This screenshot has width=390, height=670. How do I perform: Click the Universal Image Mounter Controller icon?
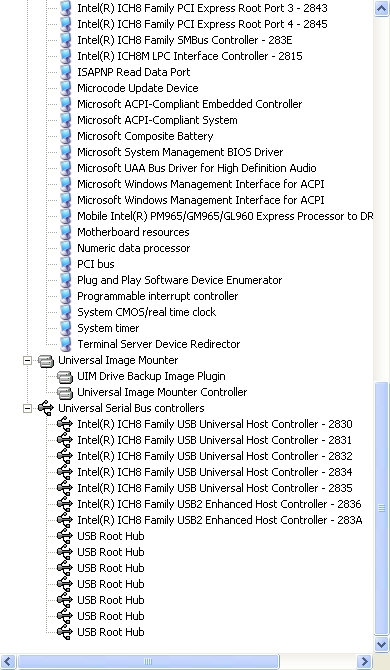point(65,392)
